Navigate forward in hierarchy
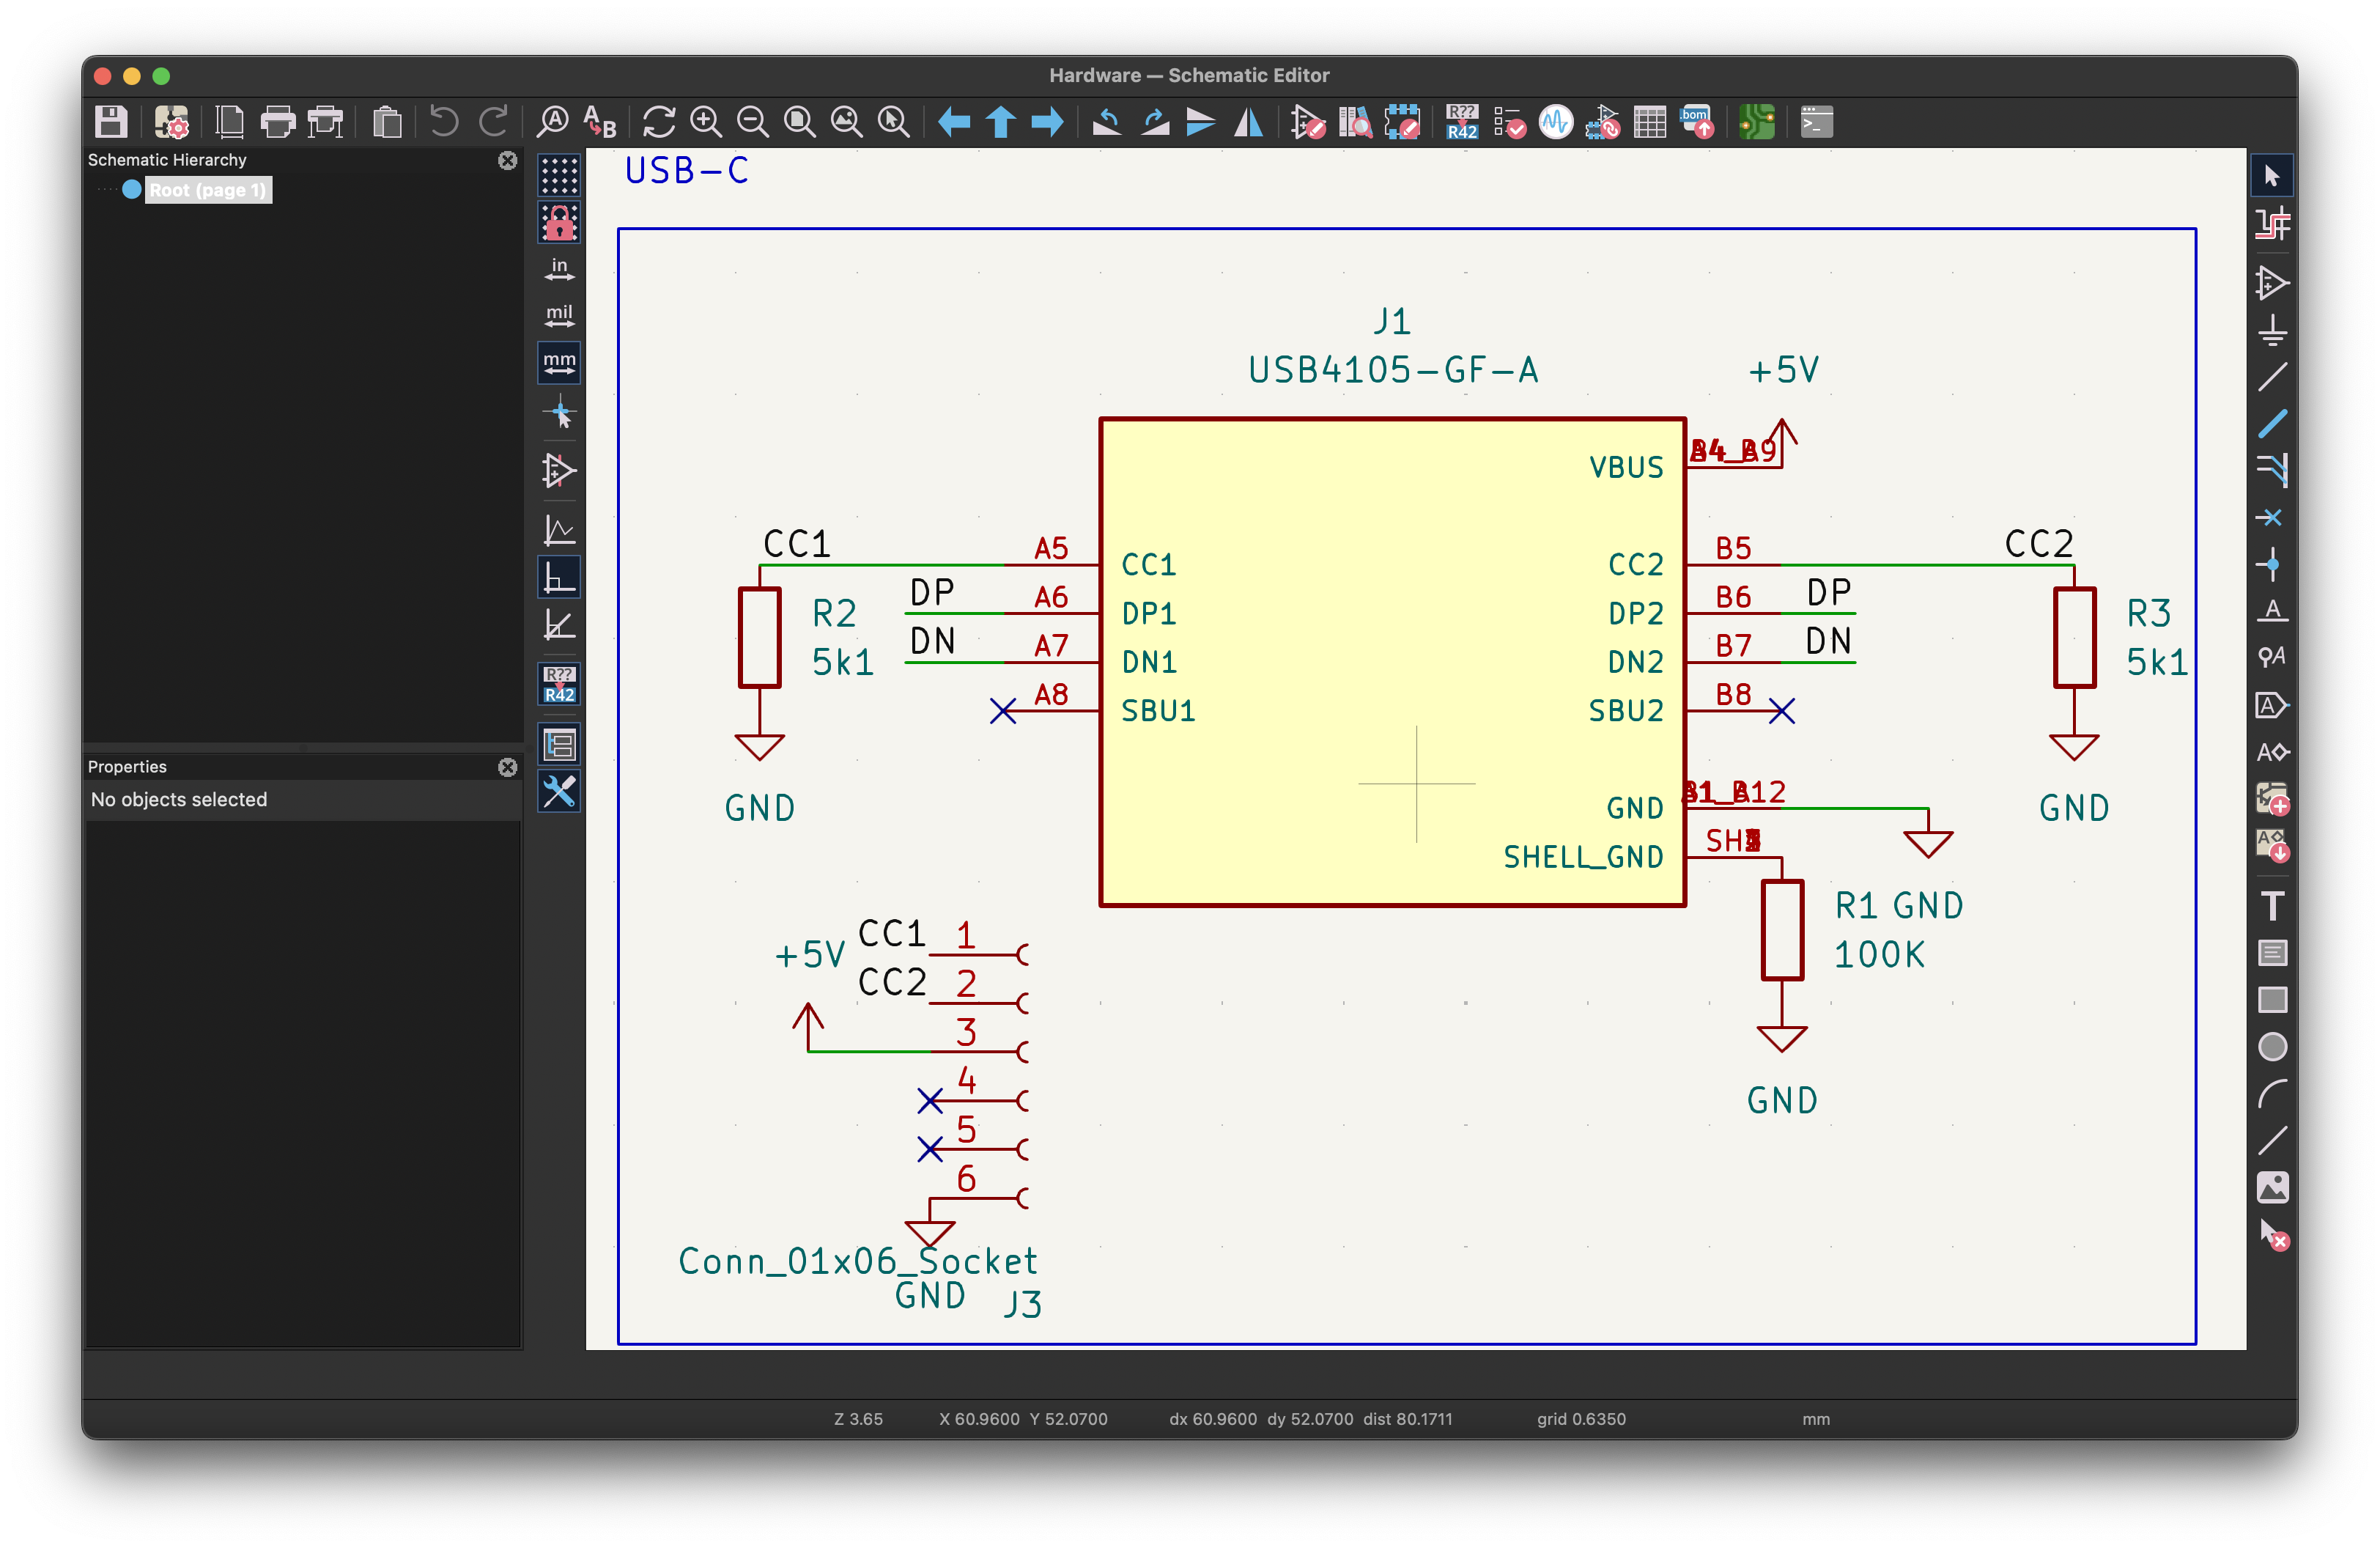This screenshot has width=2380, height=1548. (1048, 122)
